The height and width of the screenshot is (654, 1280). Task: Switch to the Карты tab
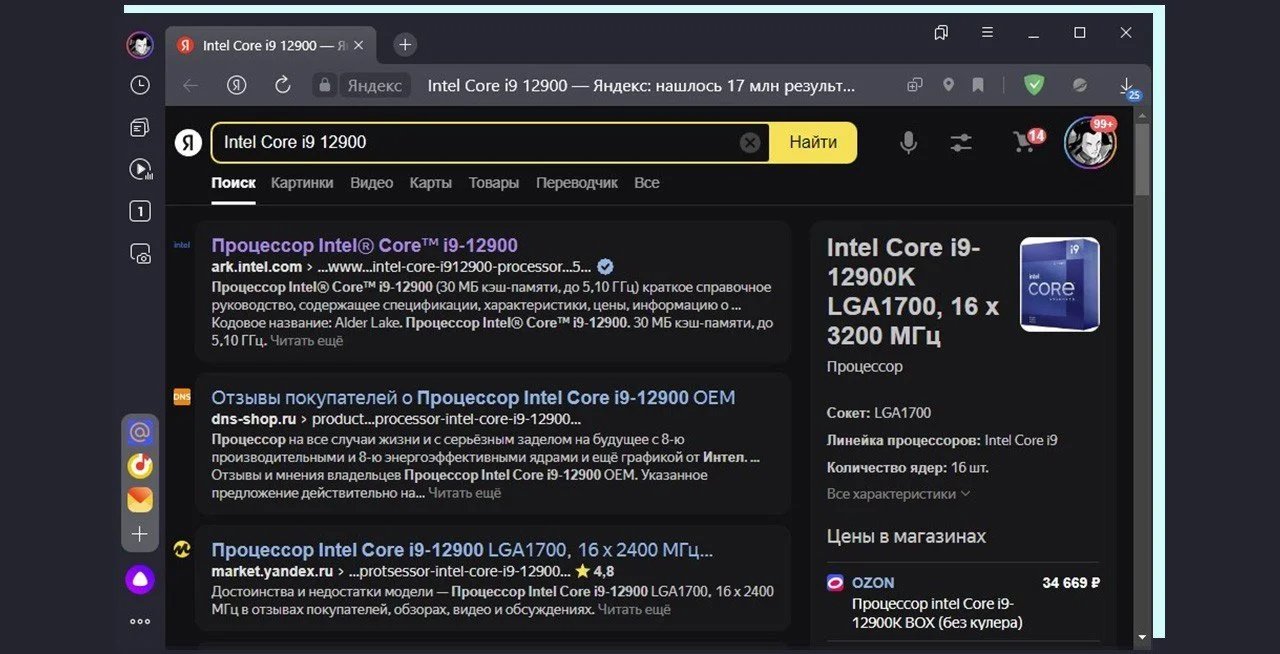tap(430, 183)
